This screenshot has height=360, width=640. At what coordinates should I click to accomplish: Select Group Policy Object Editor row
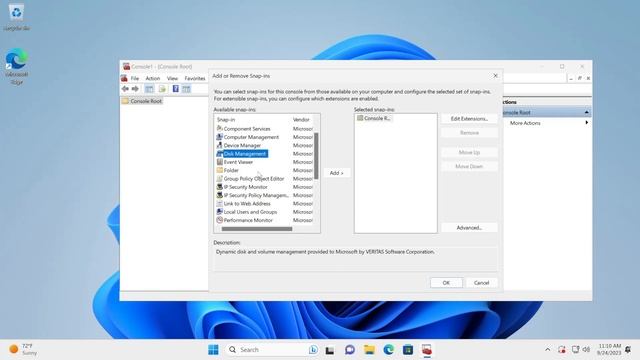coord(250,179)
